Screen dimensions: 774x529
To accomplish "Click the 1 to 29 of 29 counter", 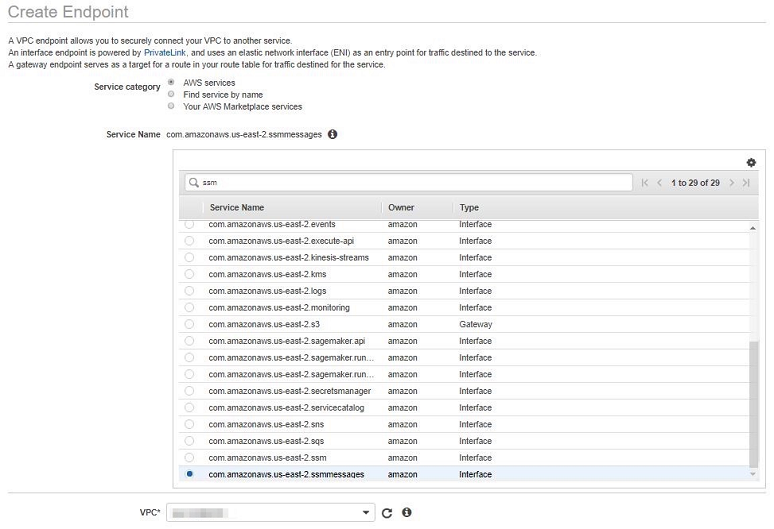I will click(x=695, y=183).
